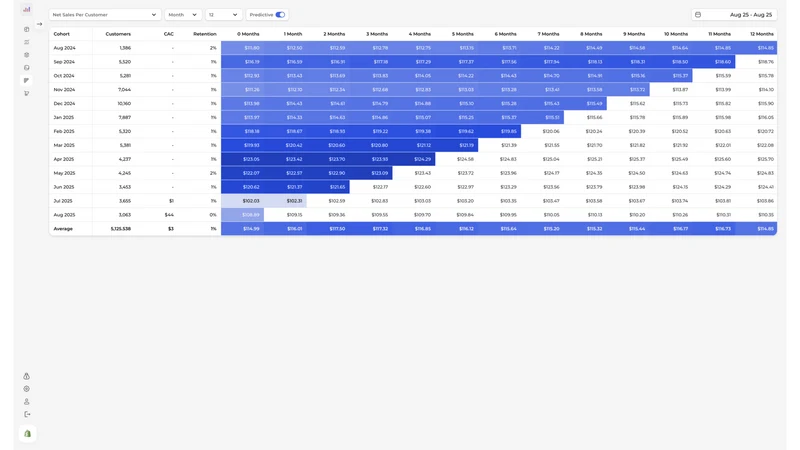Open the headset-shaped sidebar icon
800x450 pixels.
[27, 68]
